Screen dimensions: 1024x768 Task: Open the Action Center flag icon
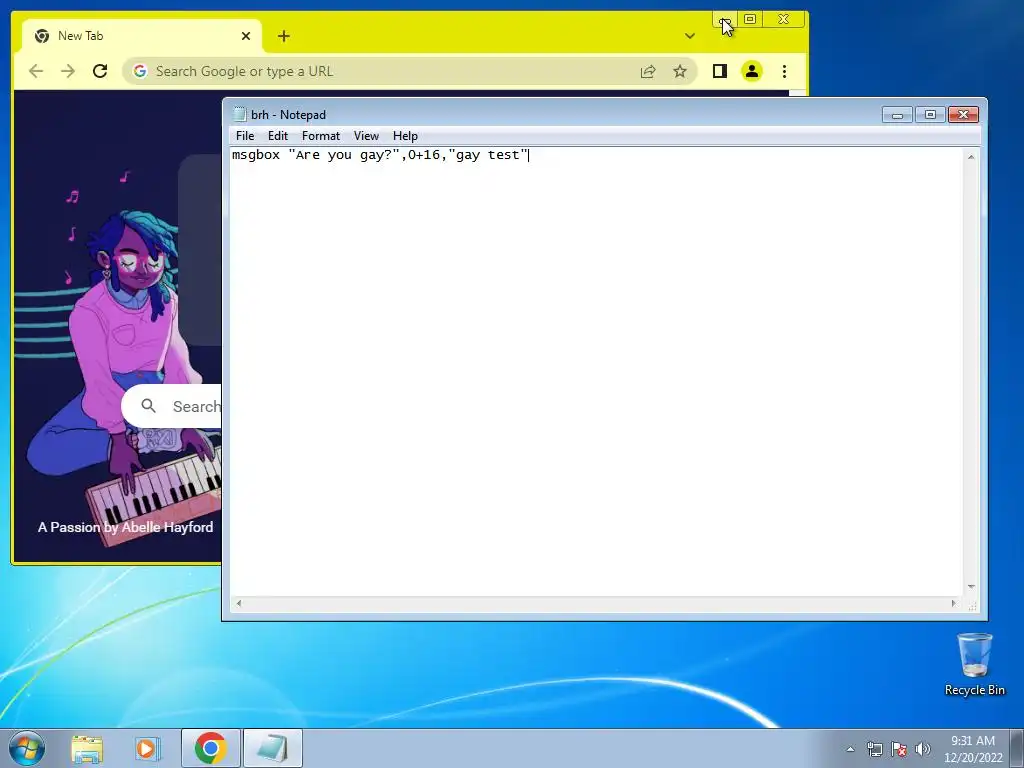click(x=899, y=749)
